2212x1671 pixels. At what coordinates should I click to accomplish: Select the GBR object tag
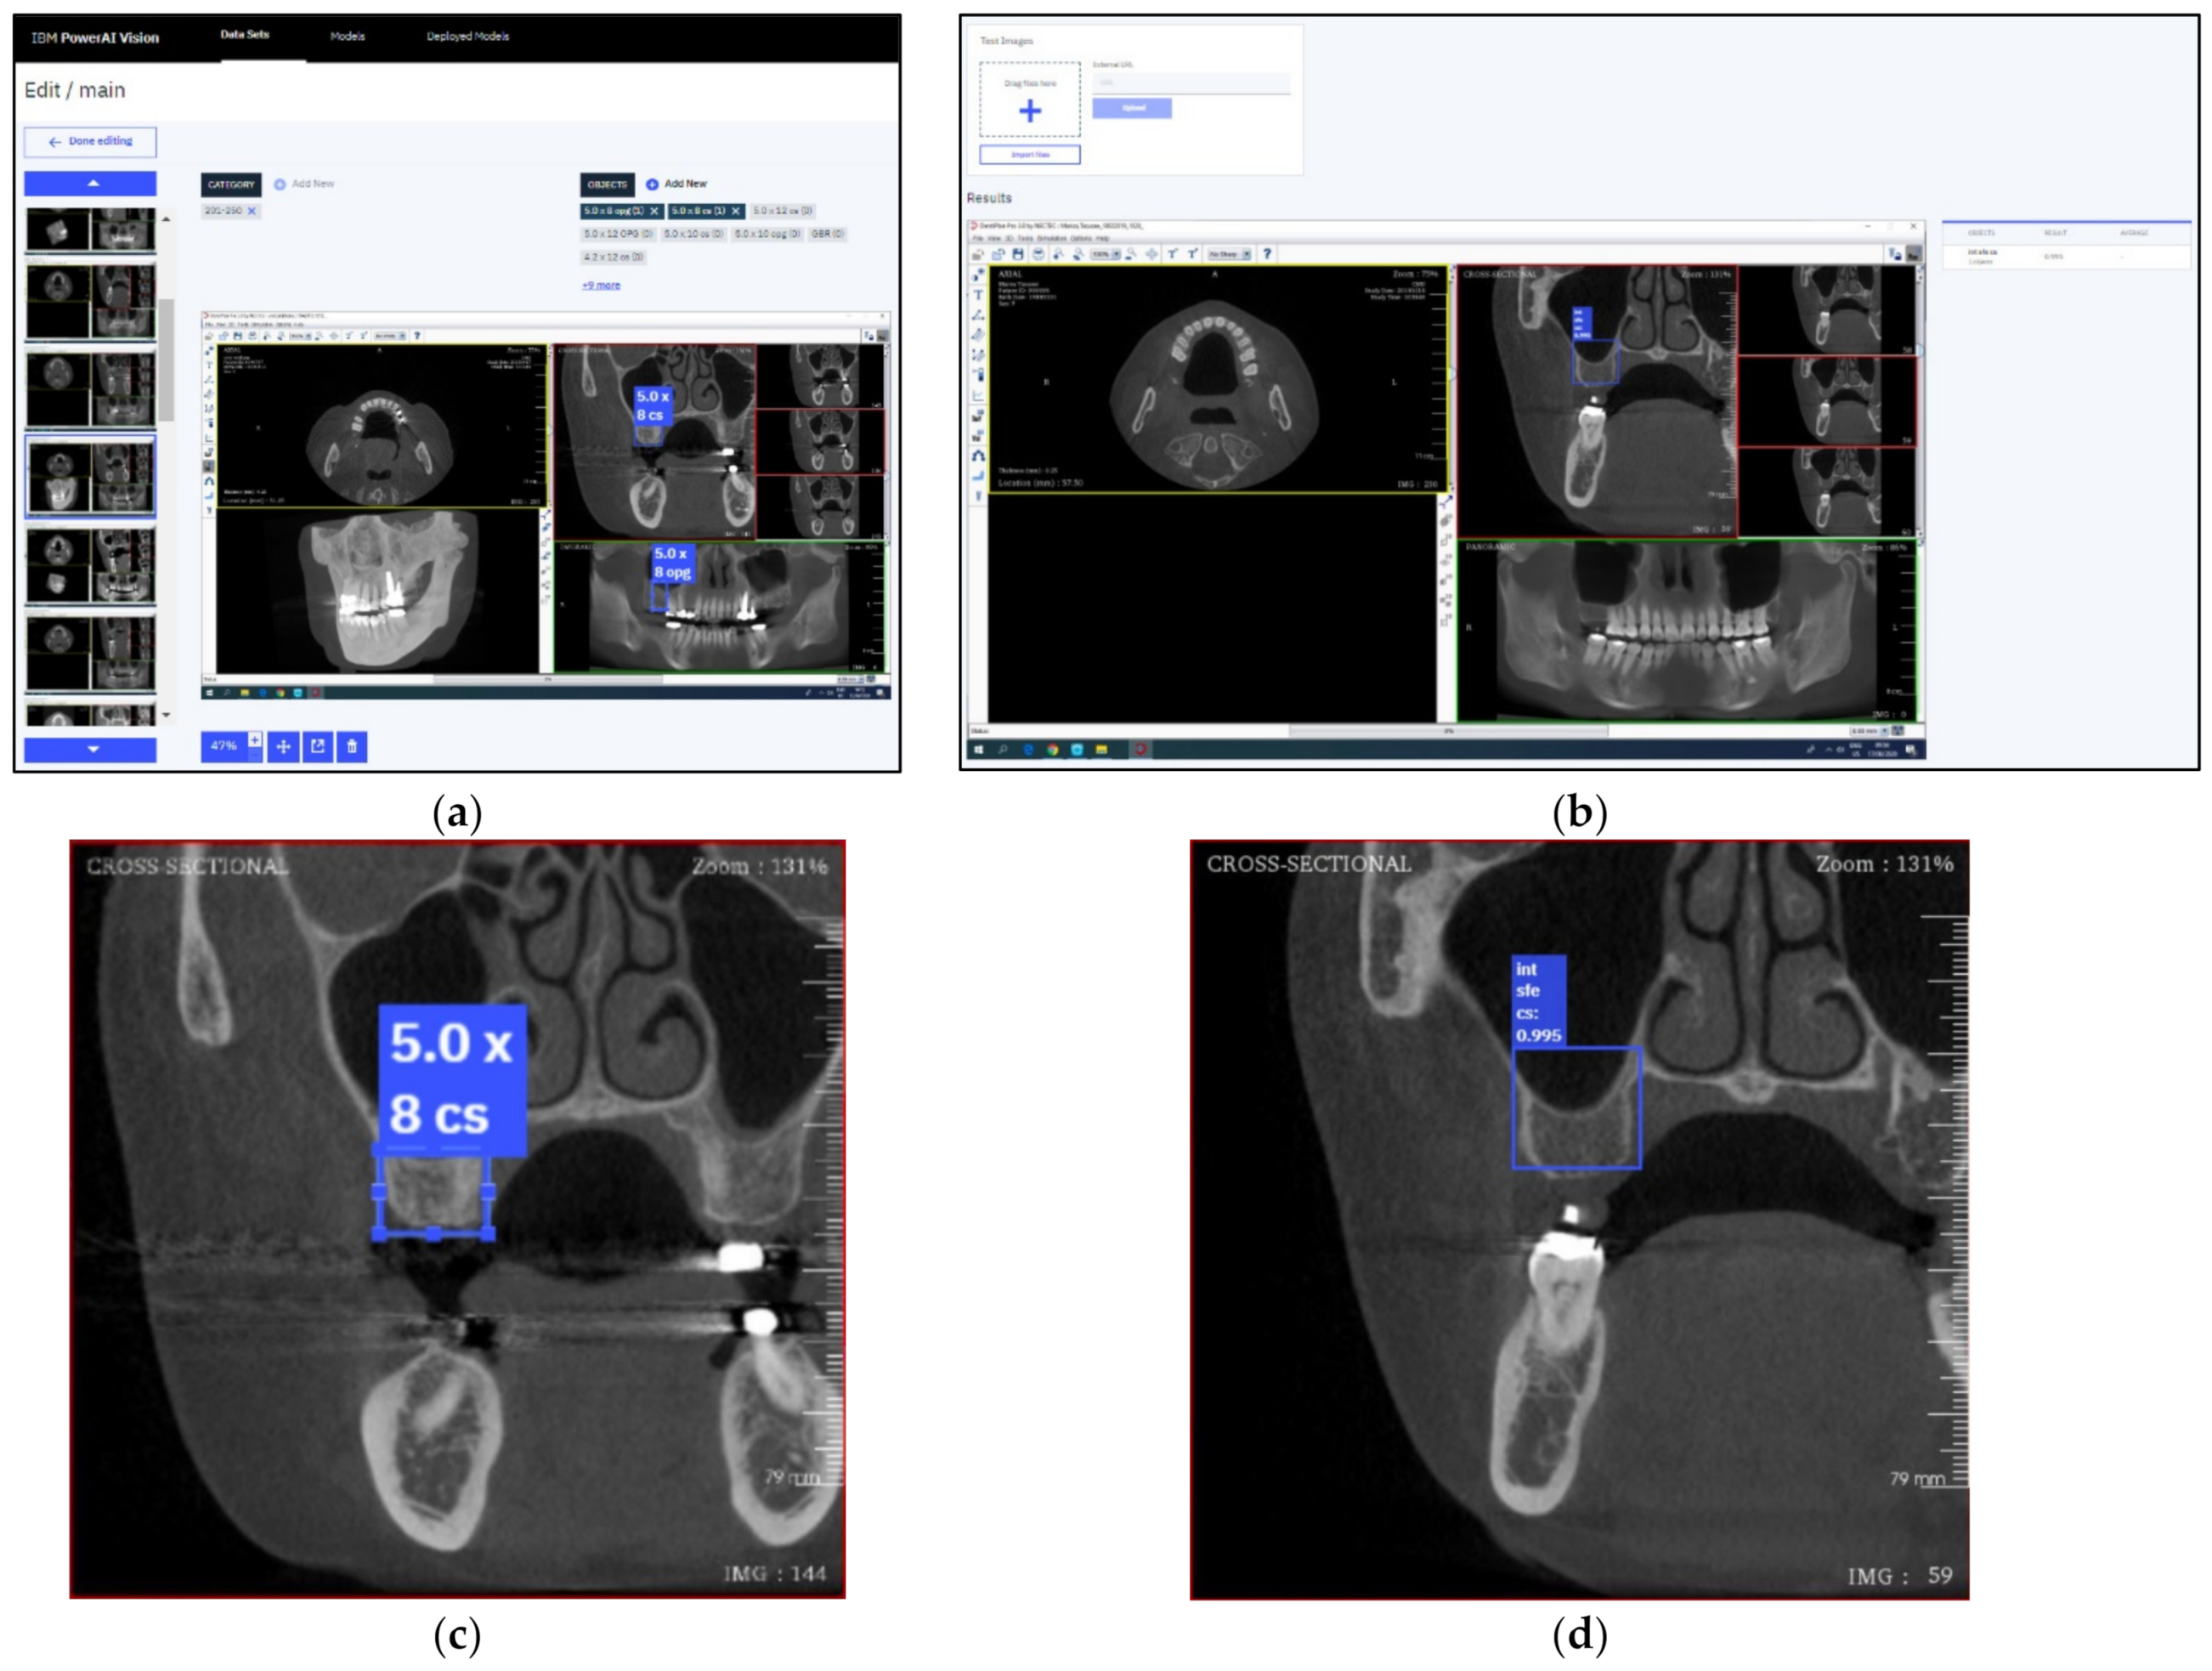click(827, 234)
